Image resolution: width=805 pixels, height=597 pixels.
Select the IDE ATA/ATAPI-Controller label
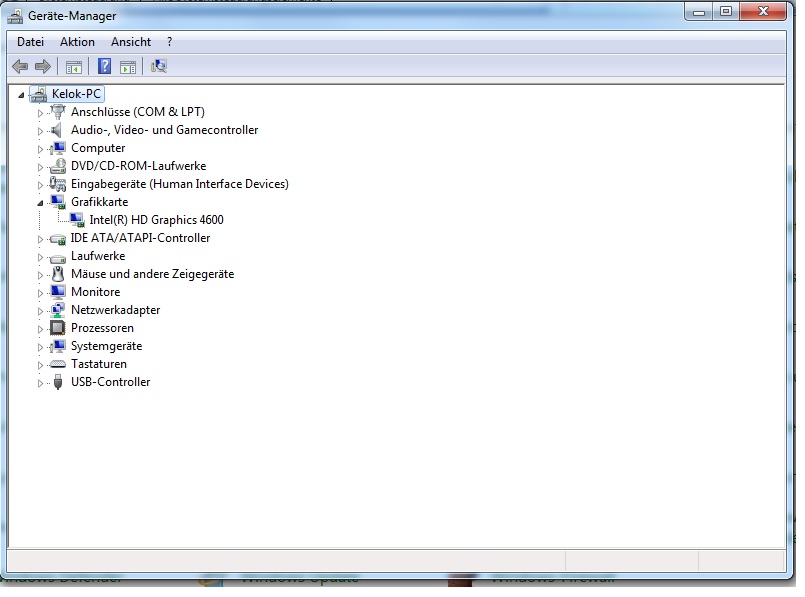click(x=140, y=238)
